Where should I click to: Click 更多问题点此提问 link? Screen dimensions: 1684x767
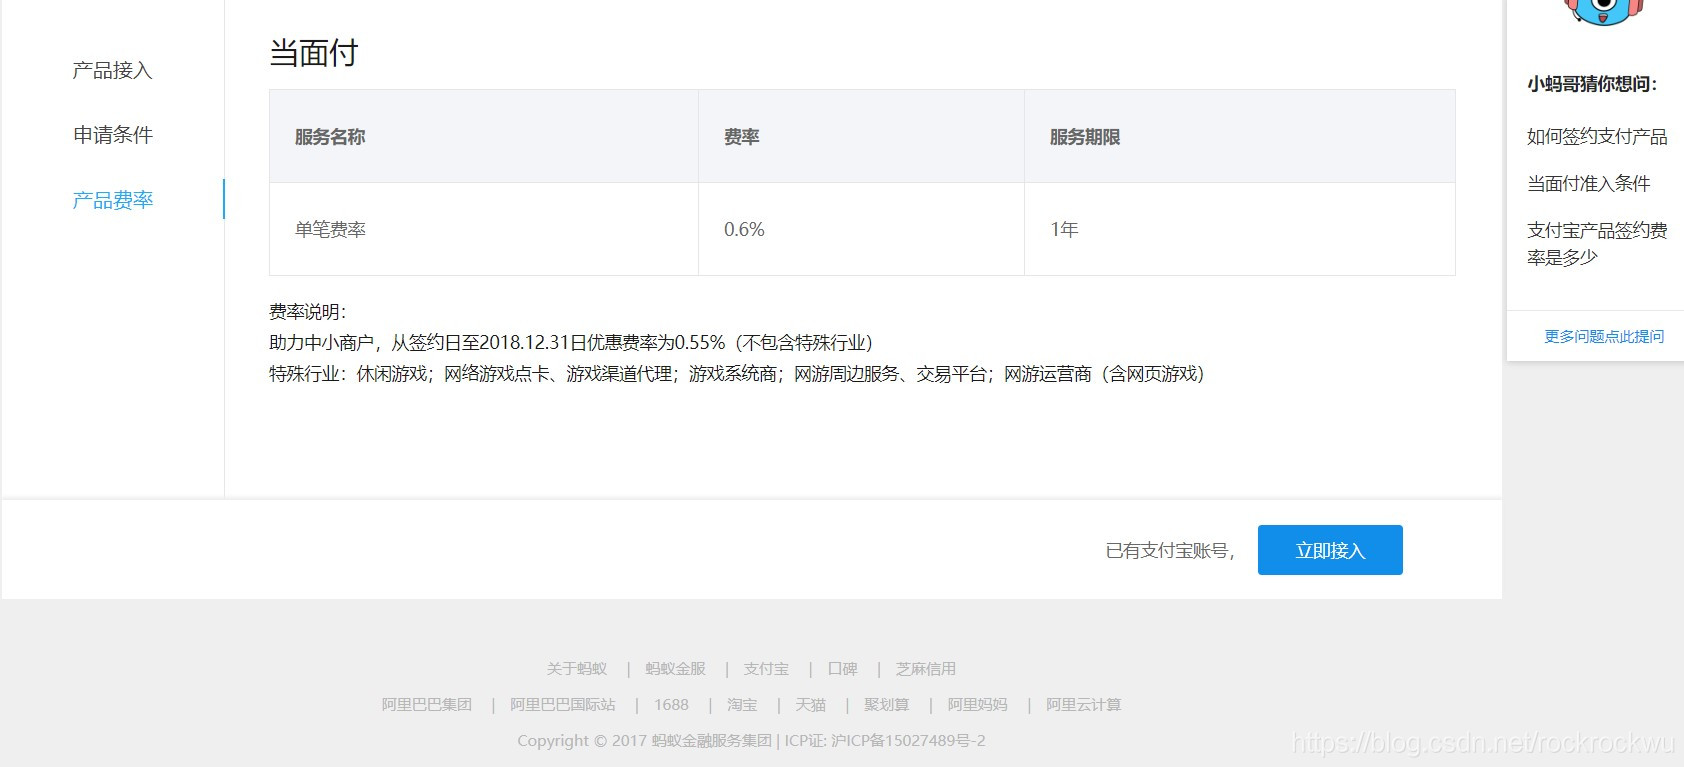(x=1604, y=336)
